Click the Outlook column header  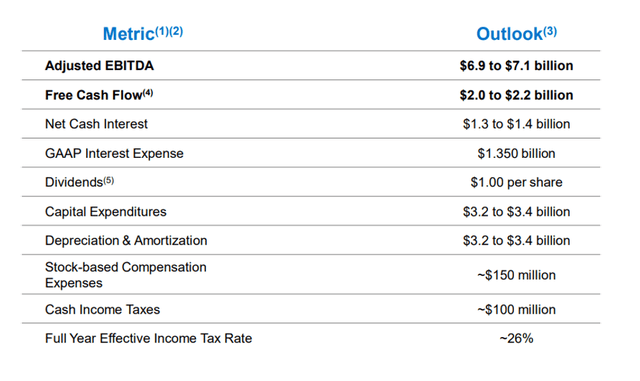516,33
